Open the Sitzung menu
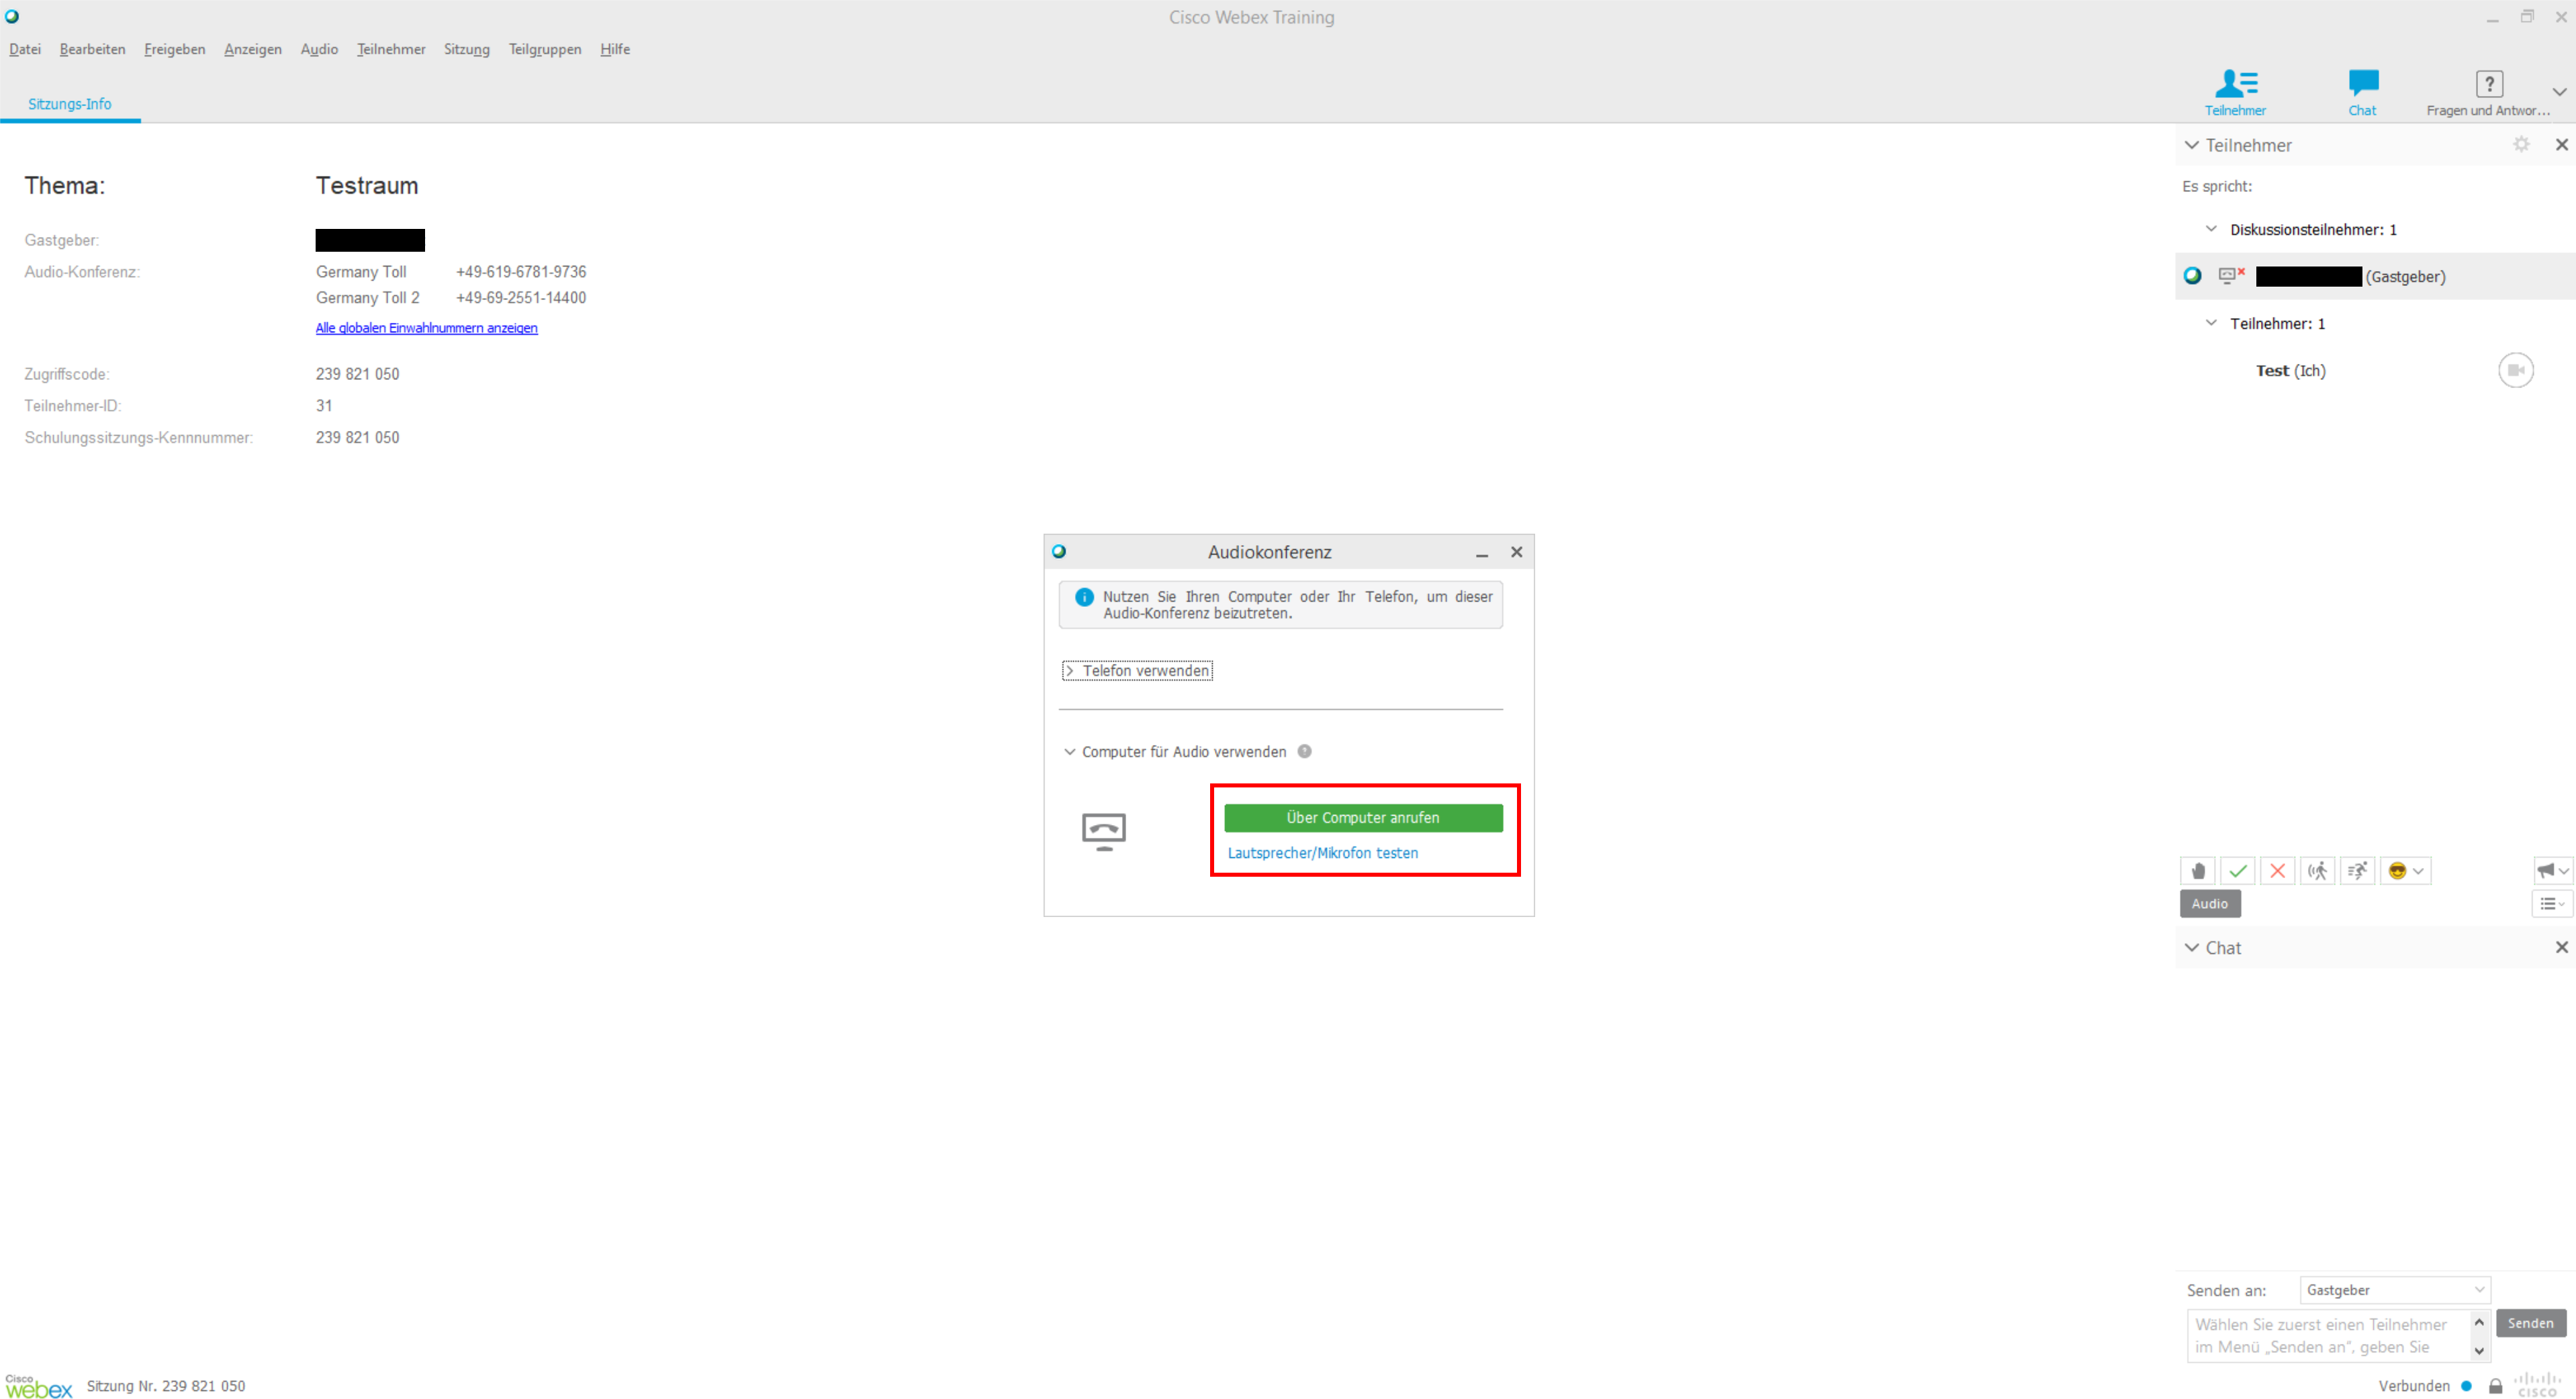2576x1399 pixels. [466, 49]
